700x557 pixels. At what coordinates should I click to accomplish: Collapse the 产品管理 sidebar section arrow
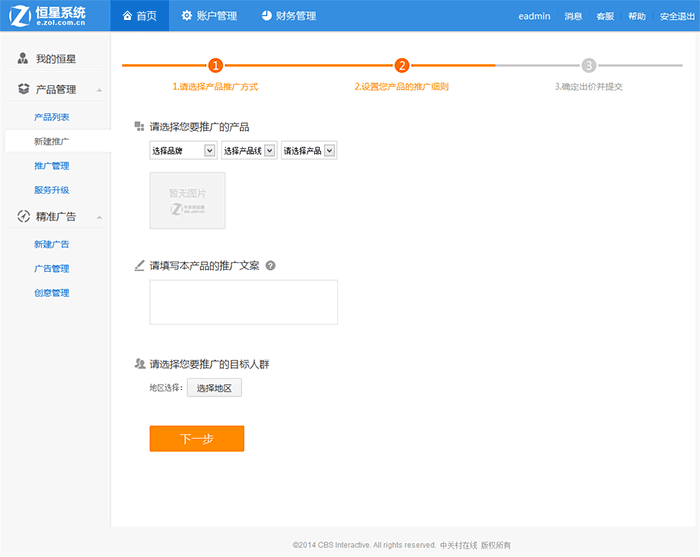98,90
